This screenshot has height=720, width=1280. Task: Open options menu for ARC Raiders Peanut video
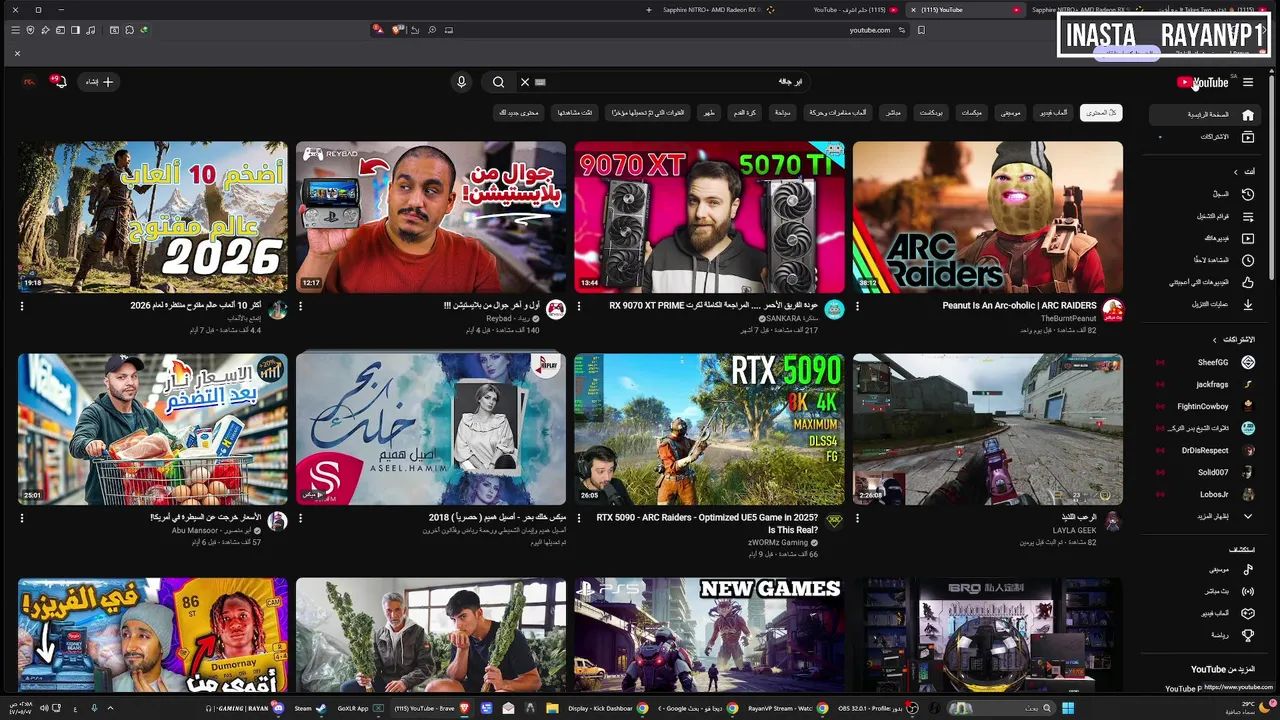857,307
